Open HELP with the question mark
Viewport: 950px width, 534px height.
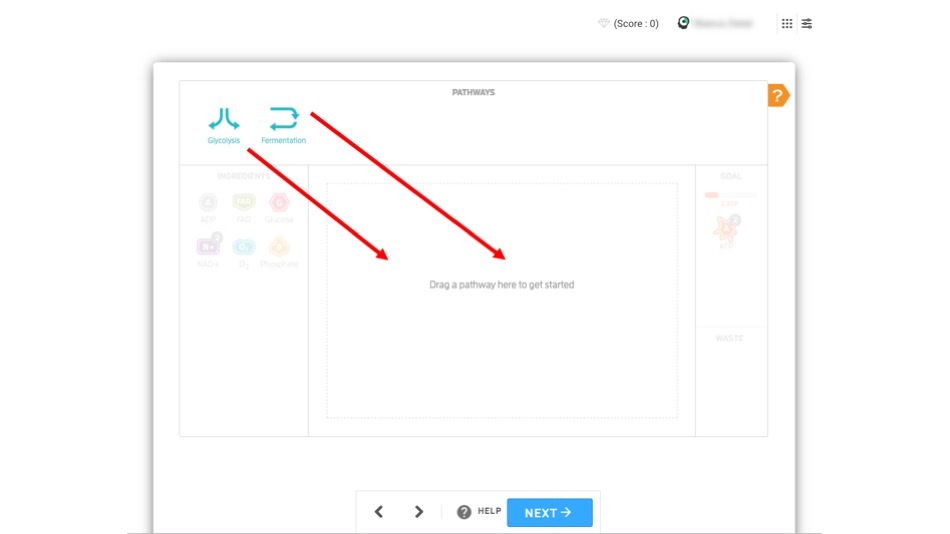479,512
